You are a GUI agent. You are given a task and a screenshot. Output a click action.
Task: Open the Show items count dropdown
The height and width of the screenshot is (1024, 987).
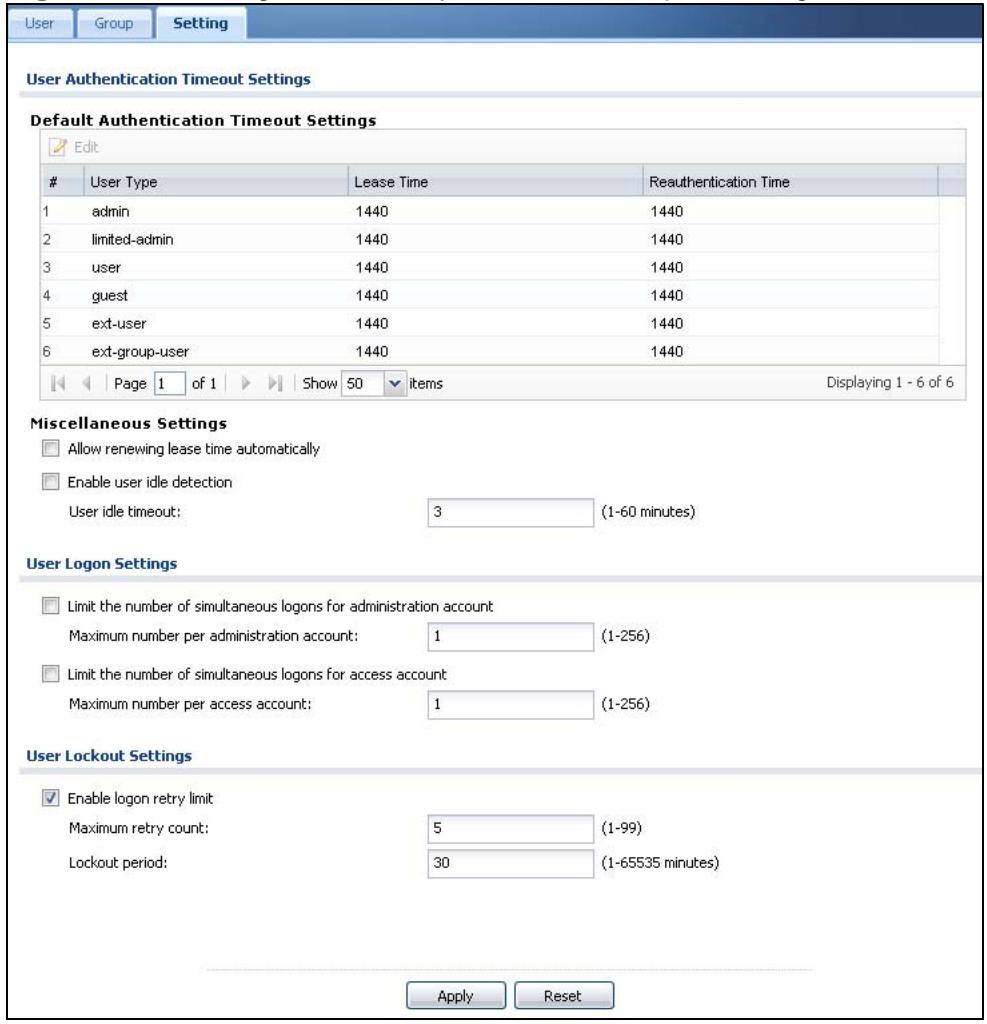393,383
